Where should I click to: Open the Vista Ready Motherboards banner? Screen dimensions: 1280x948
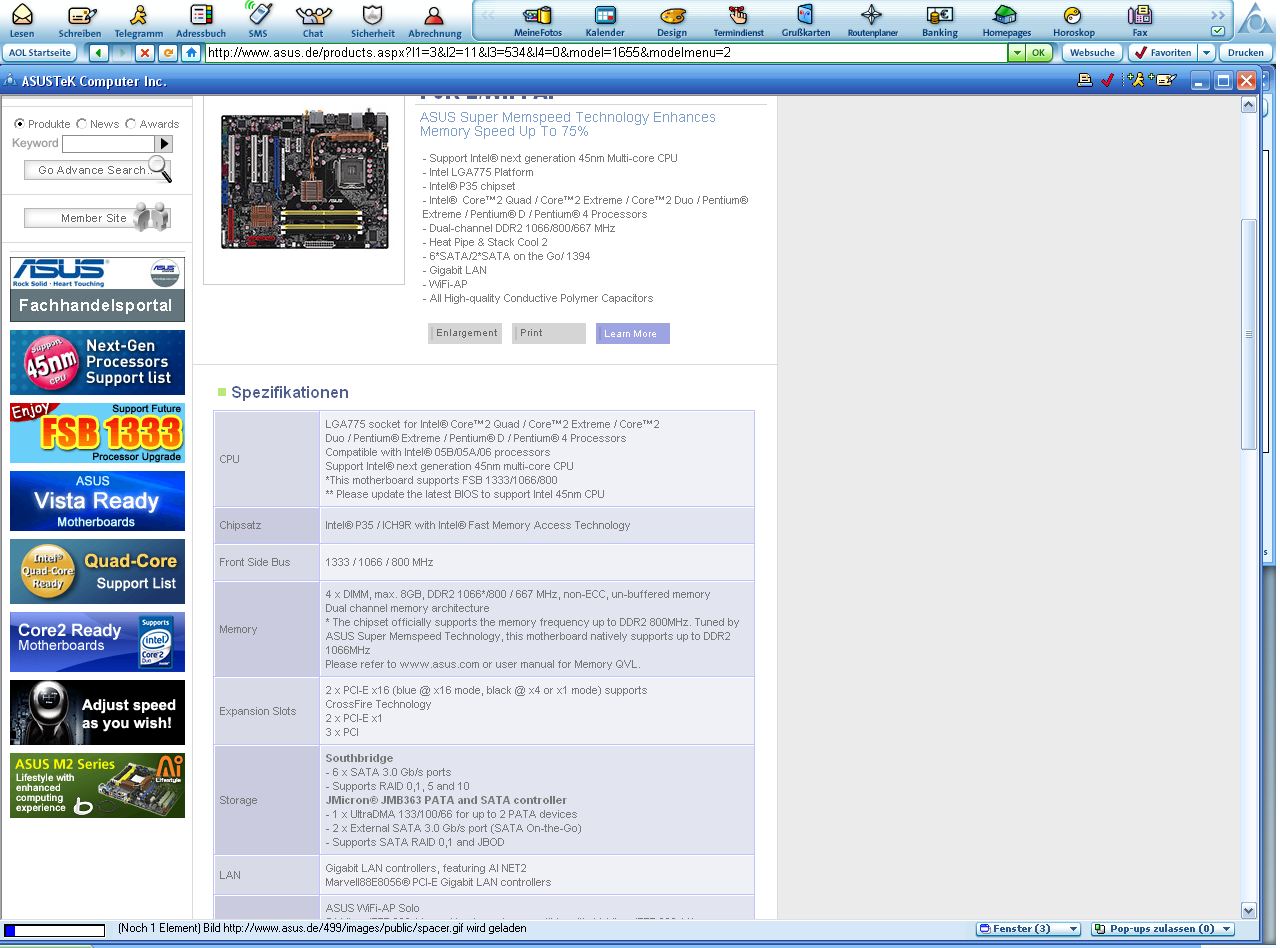[x=97, y=501]
